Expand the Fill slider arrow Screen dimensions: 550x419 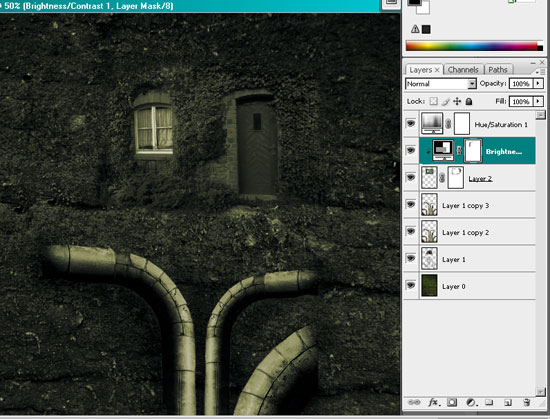[x=538, y=101]
